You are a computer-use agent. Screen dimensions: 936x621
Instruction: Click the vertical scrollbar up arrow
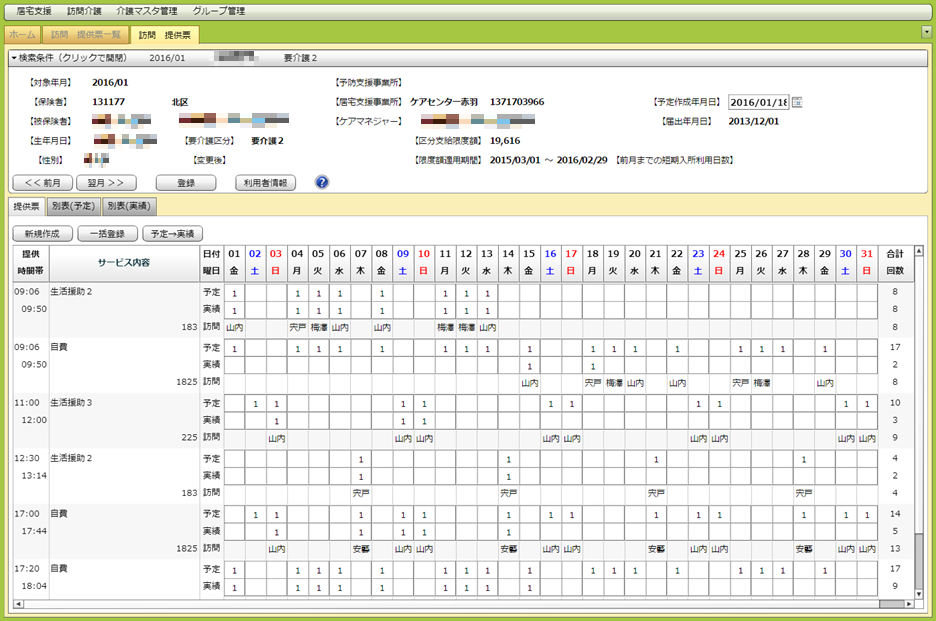tap(919, 252)
